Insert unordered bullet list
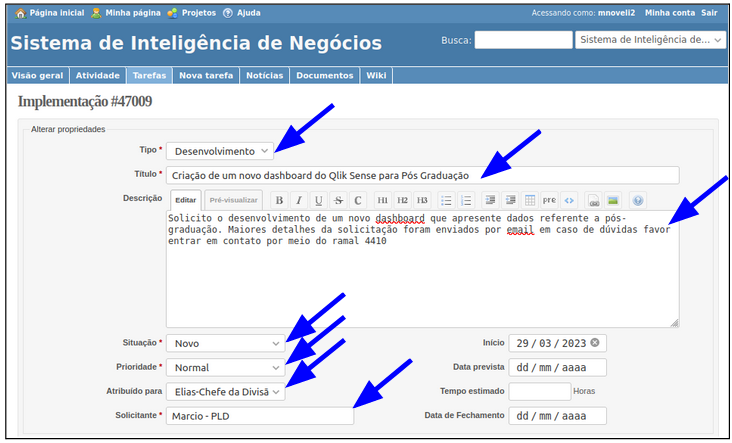 446,200
